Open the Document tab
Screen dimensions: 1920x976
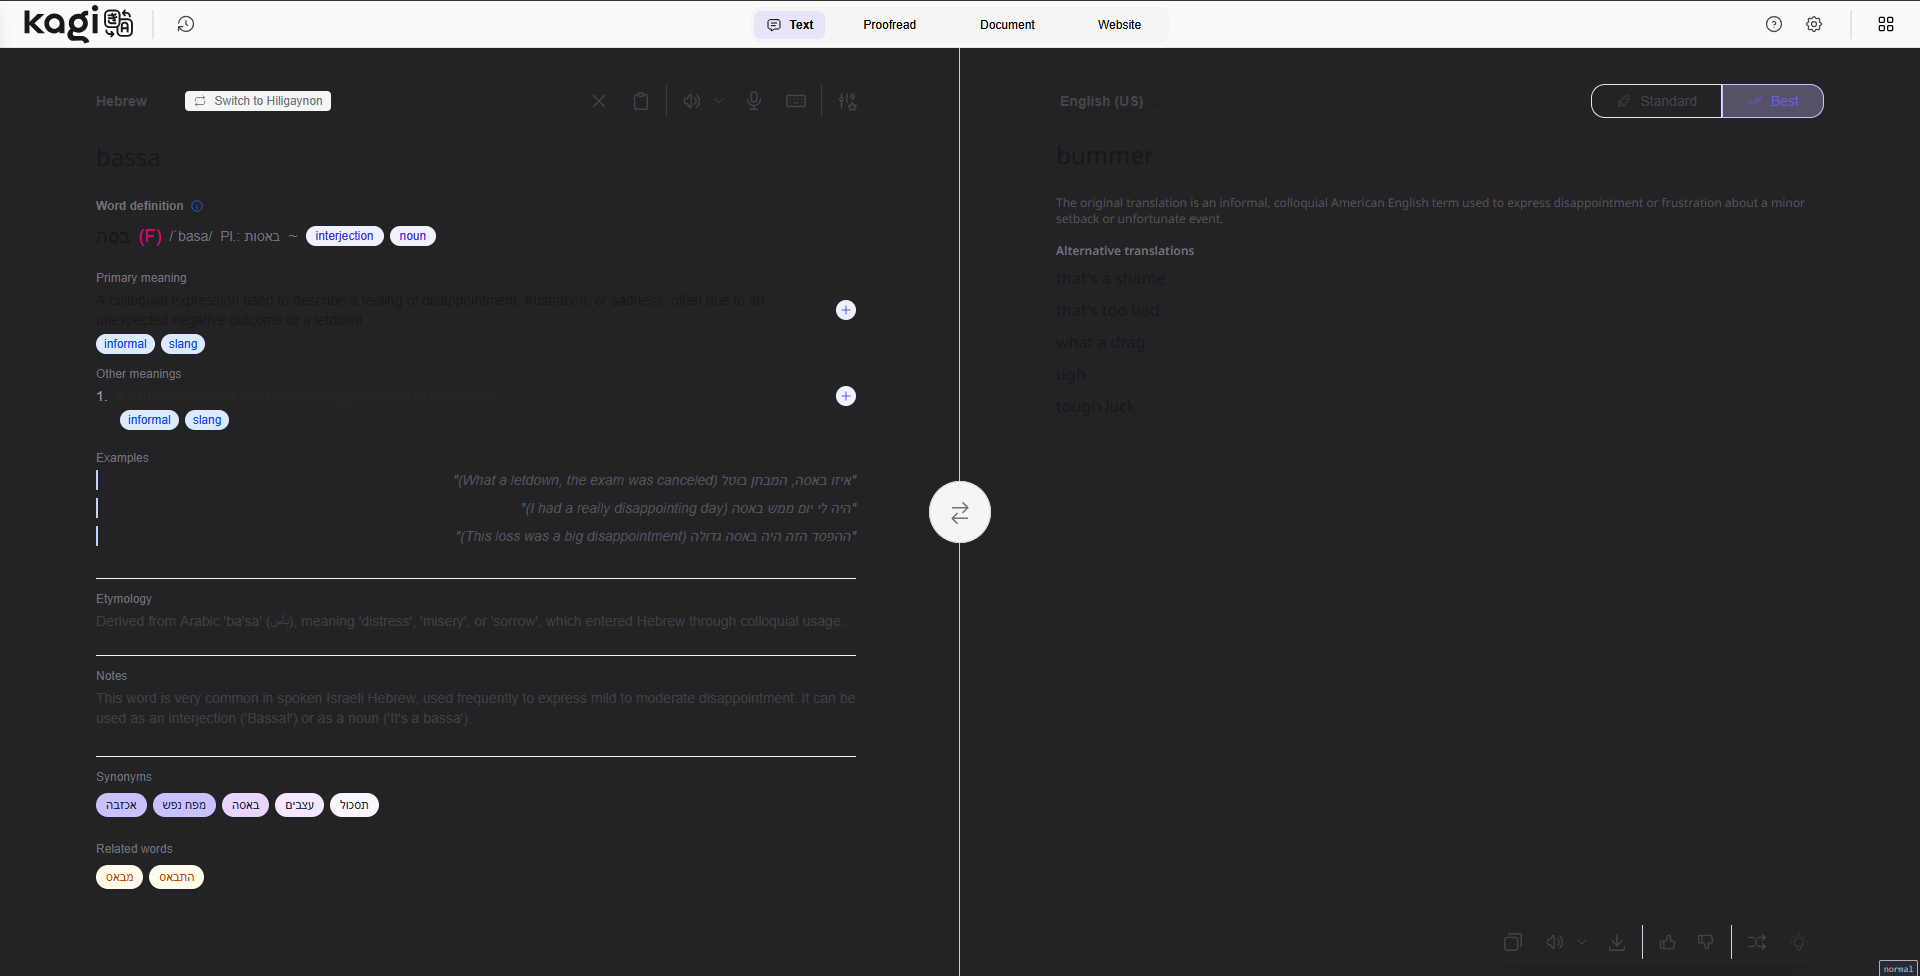(1007, 25)
